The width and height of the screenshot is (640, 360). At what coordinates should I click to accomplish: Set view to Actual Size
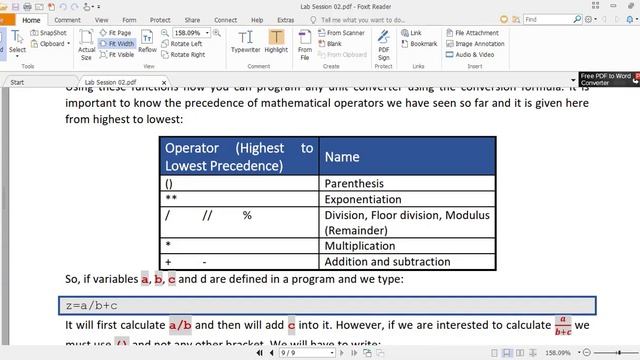coord(86,45)
